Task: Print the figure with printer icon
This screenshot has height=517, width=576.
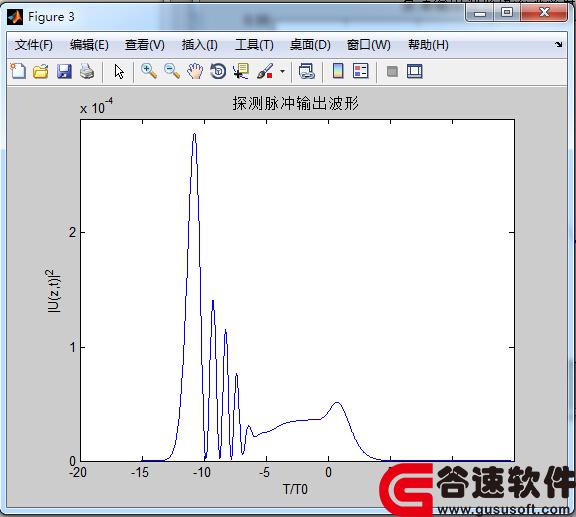Action: (87, 71)
